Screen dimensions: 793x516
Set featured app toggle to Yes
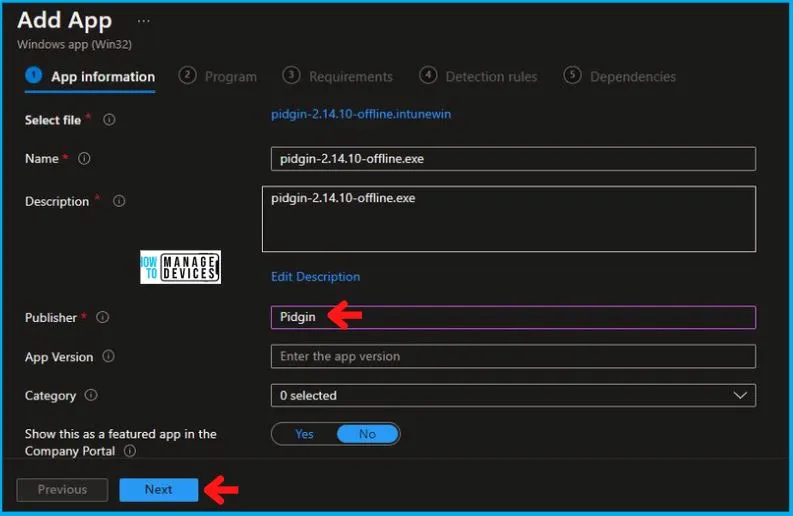click(304, 434)
